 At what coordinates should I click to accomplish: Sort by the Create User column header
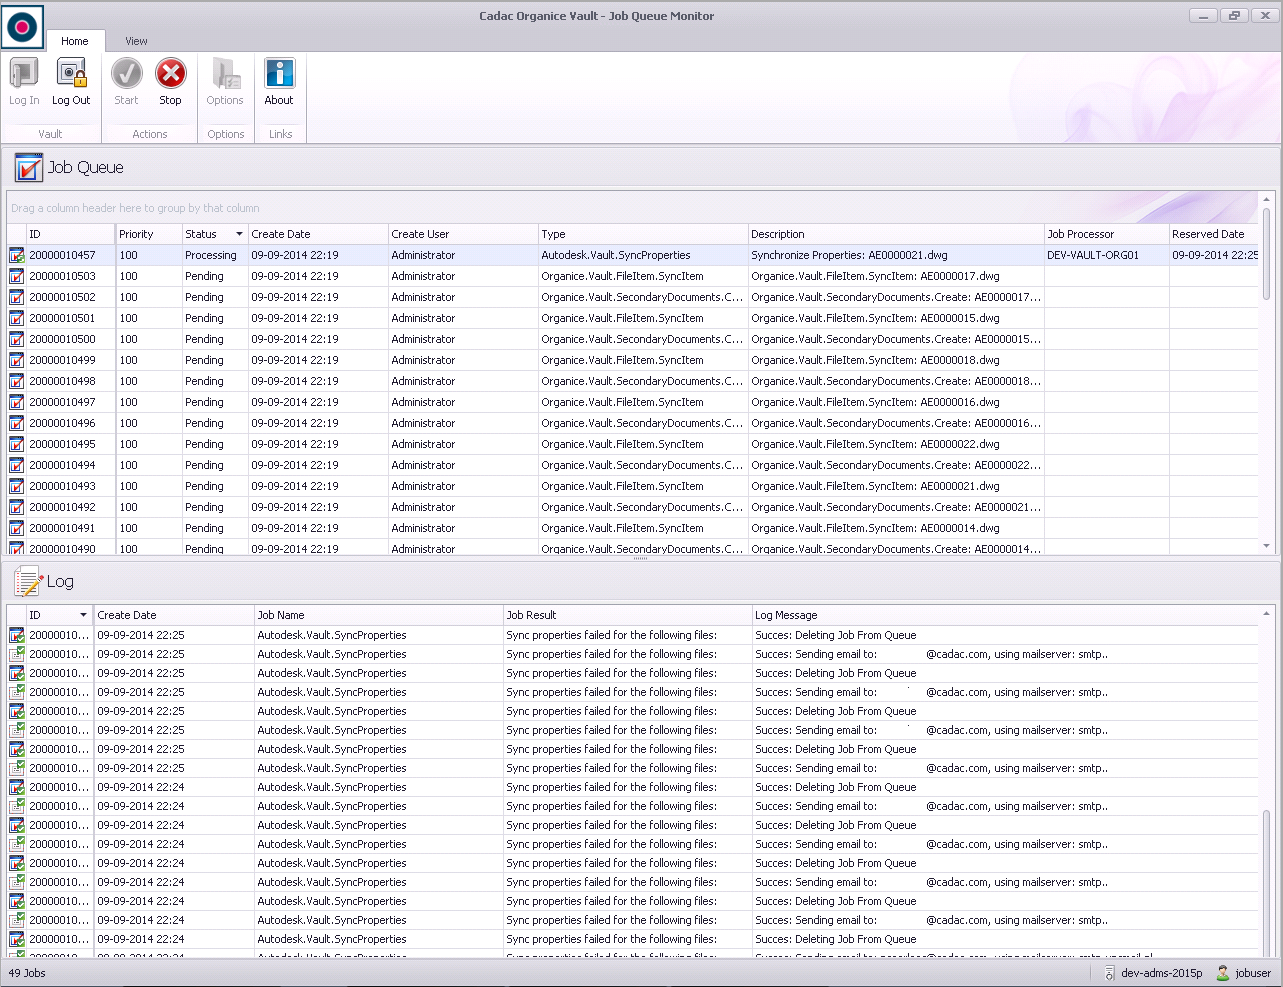tap(463, 234)
